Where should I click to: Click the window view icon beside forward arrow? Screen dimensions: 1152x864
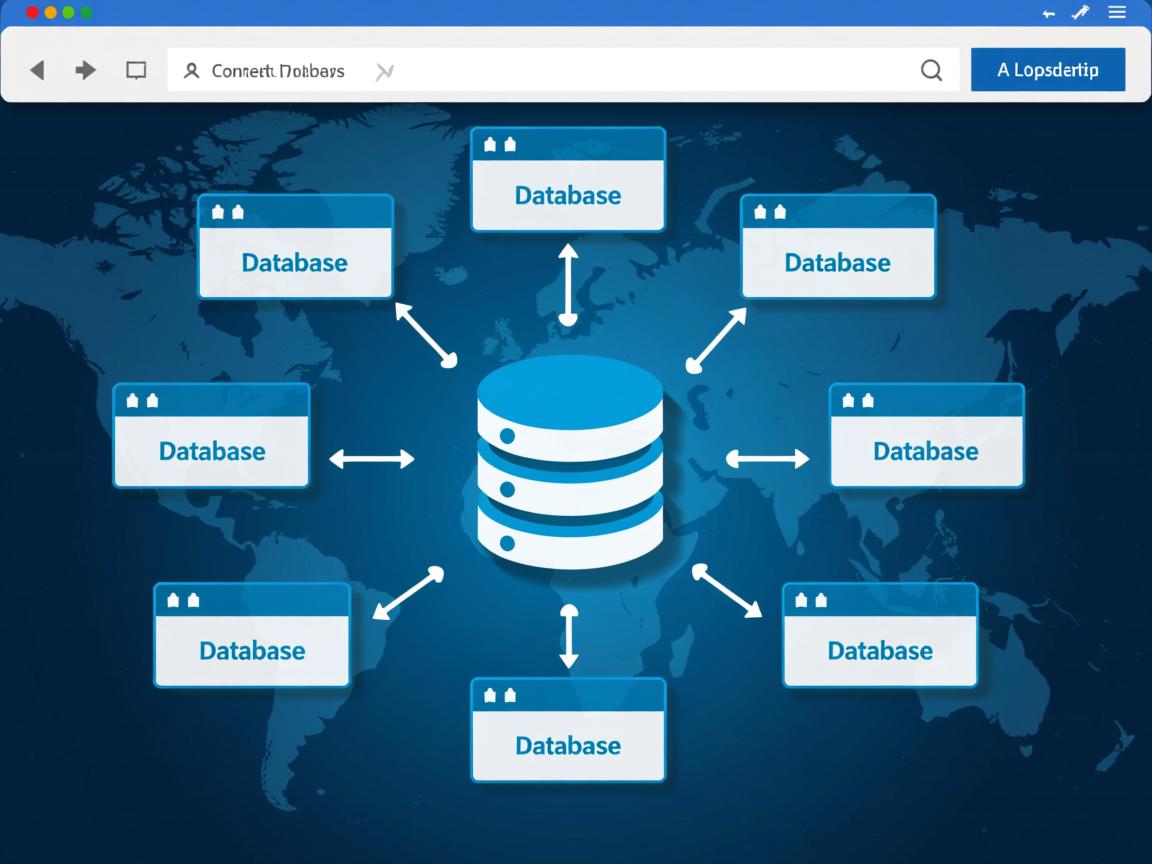(x=136, y=70)
